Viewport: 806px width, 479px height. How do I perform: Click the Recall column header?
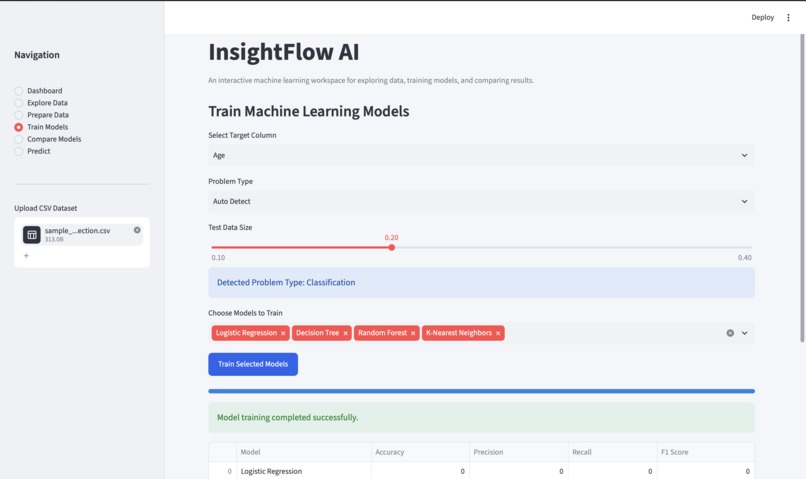[612, 452]
